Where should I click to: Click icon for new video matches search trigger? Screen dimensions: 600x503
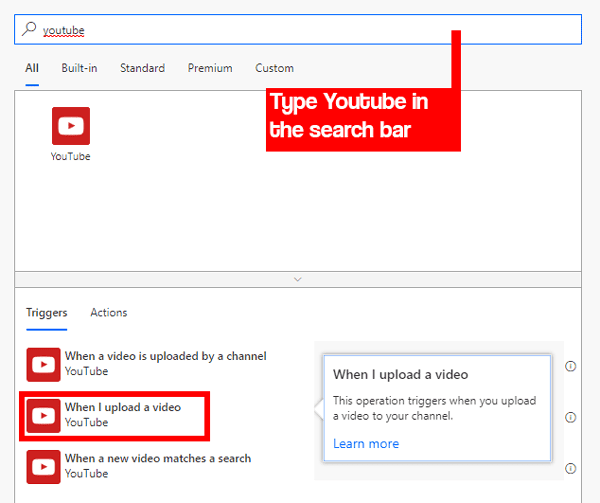coord(43,467)
